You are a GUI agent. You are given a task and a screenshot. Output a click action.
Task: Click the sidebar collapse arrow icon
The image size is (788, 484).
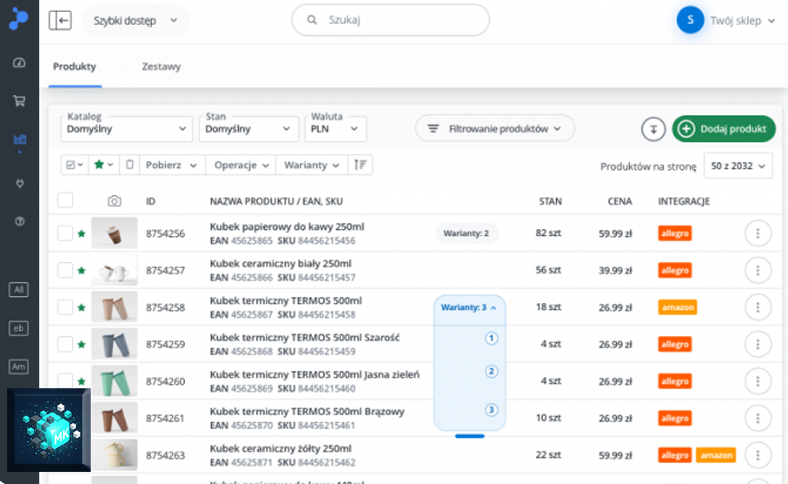[x=60, y=21]
